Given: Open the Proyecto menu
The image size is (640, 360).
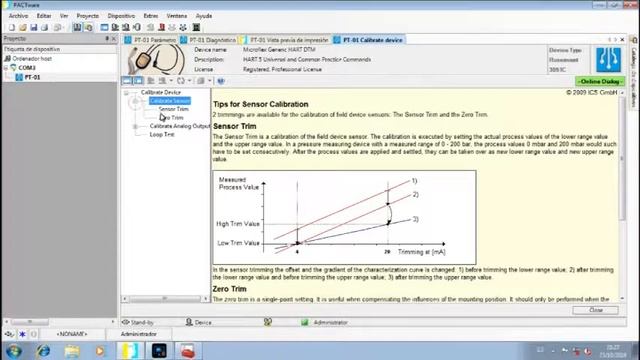Looking at the screenshot, I should [x=88, y=16].
